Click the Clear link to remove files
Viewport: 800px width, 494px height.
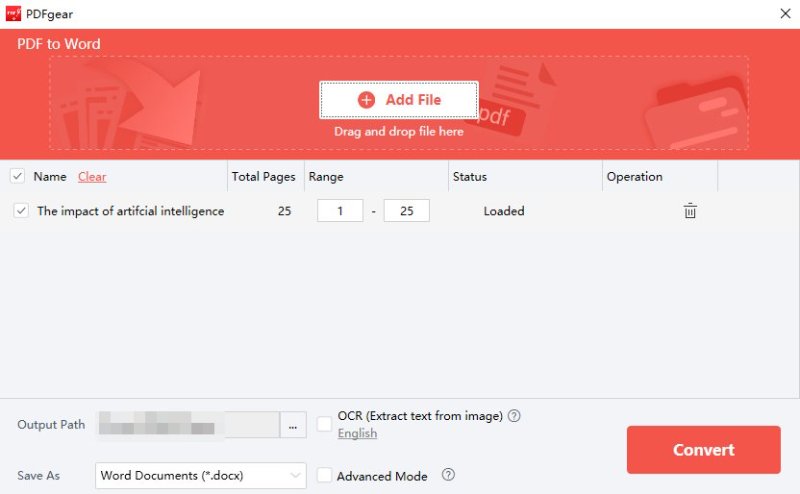(92, 177)
